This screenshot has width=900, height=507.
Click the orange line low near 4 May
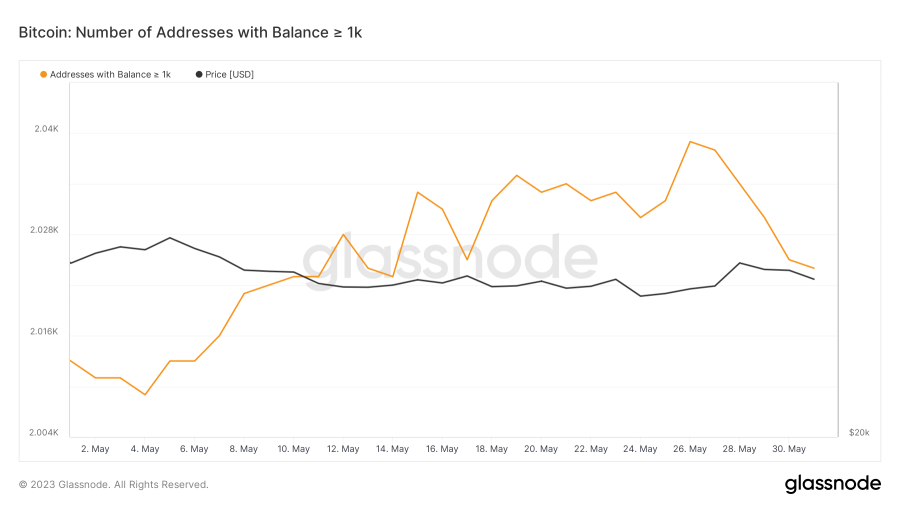point(145,394)
